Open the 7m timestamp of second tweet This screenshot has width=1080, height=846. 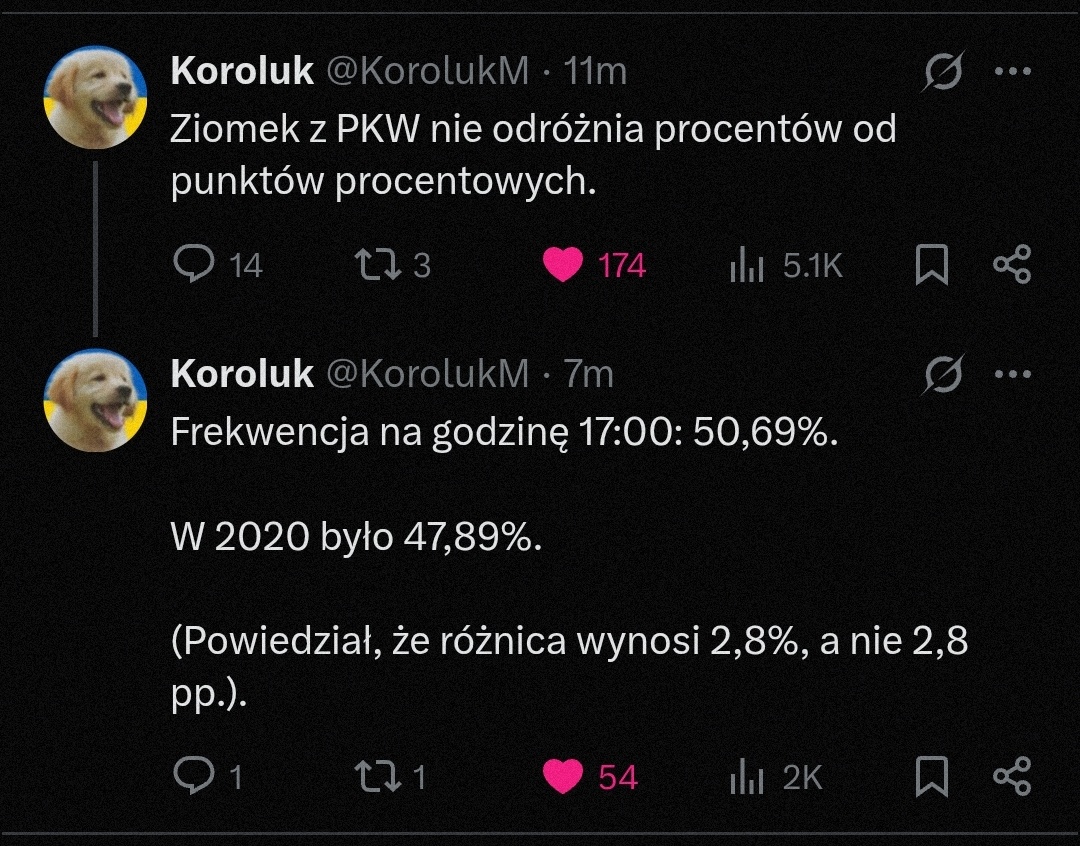(589, 374)
